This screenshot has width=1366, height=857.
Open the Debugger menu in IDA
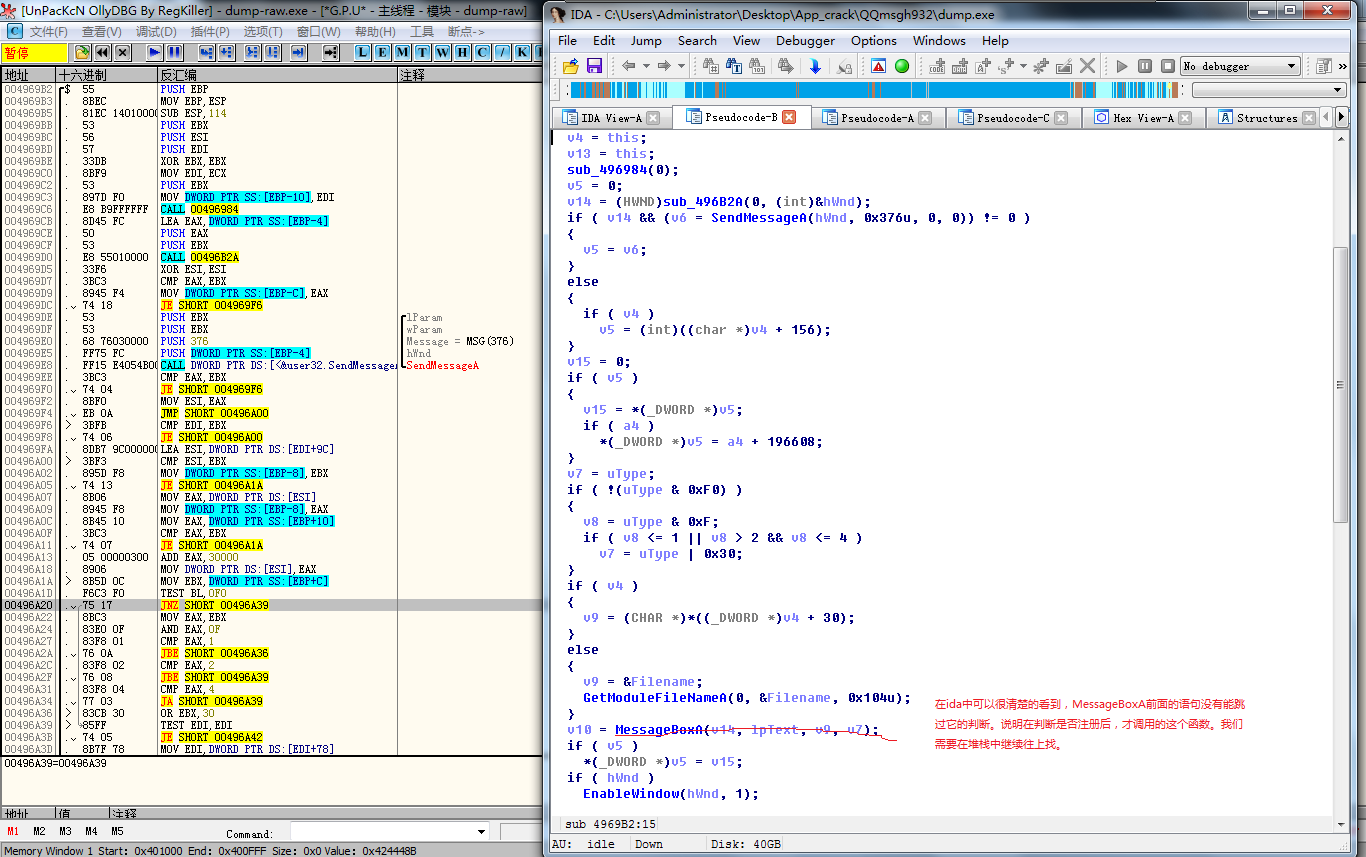pyautogui.click(x=805, y=41)
